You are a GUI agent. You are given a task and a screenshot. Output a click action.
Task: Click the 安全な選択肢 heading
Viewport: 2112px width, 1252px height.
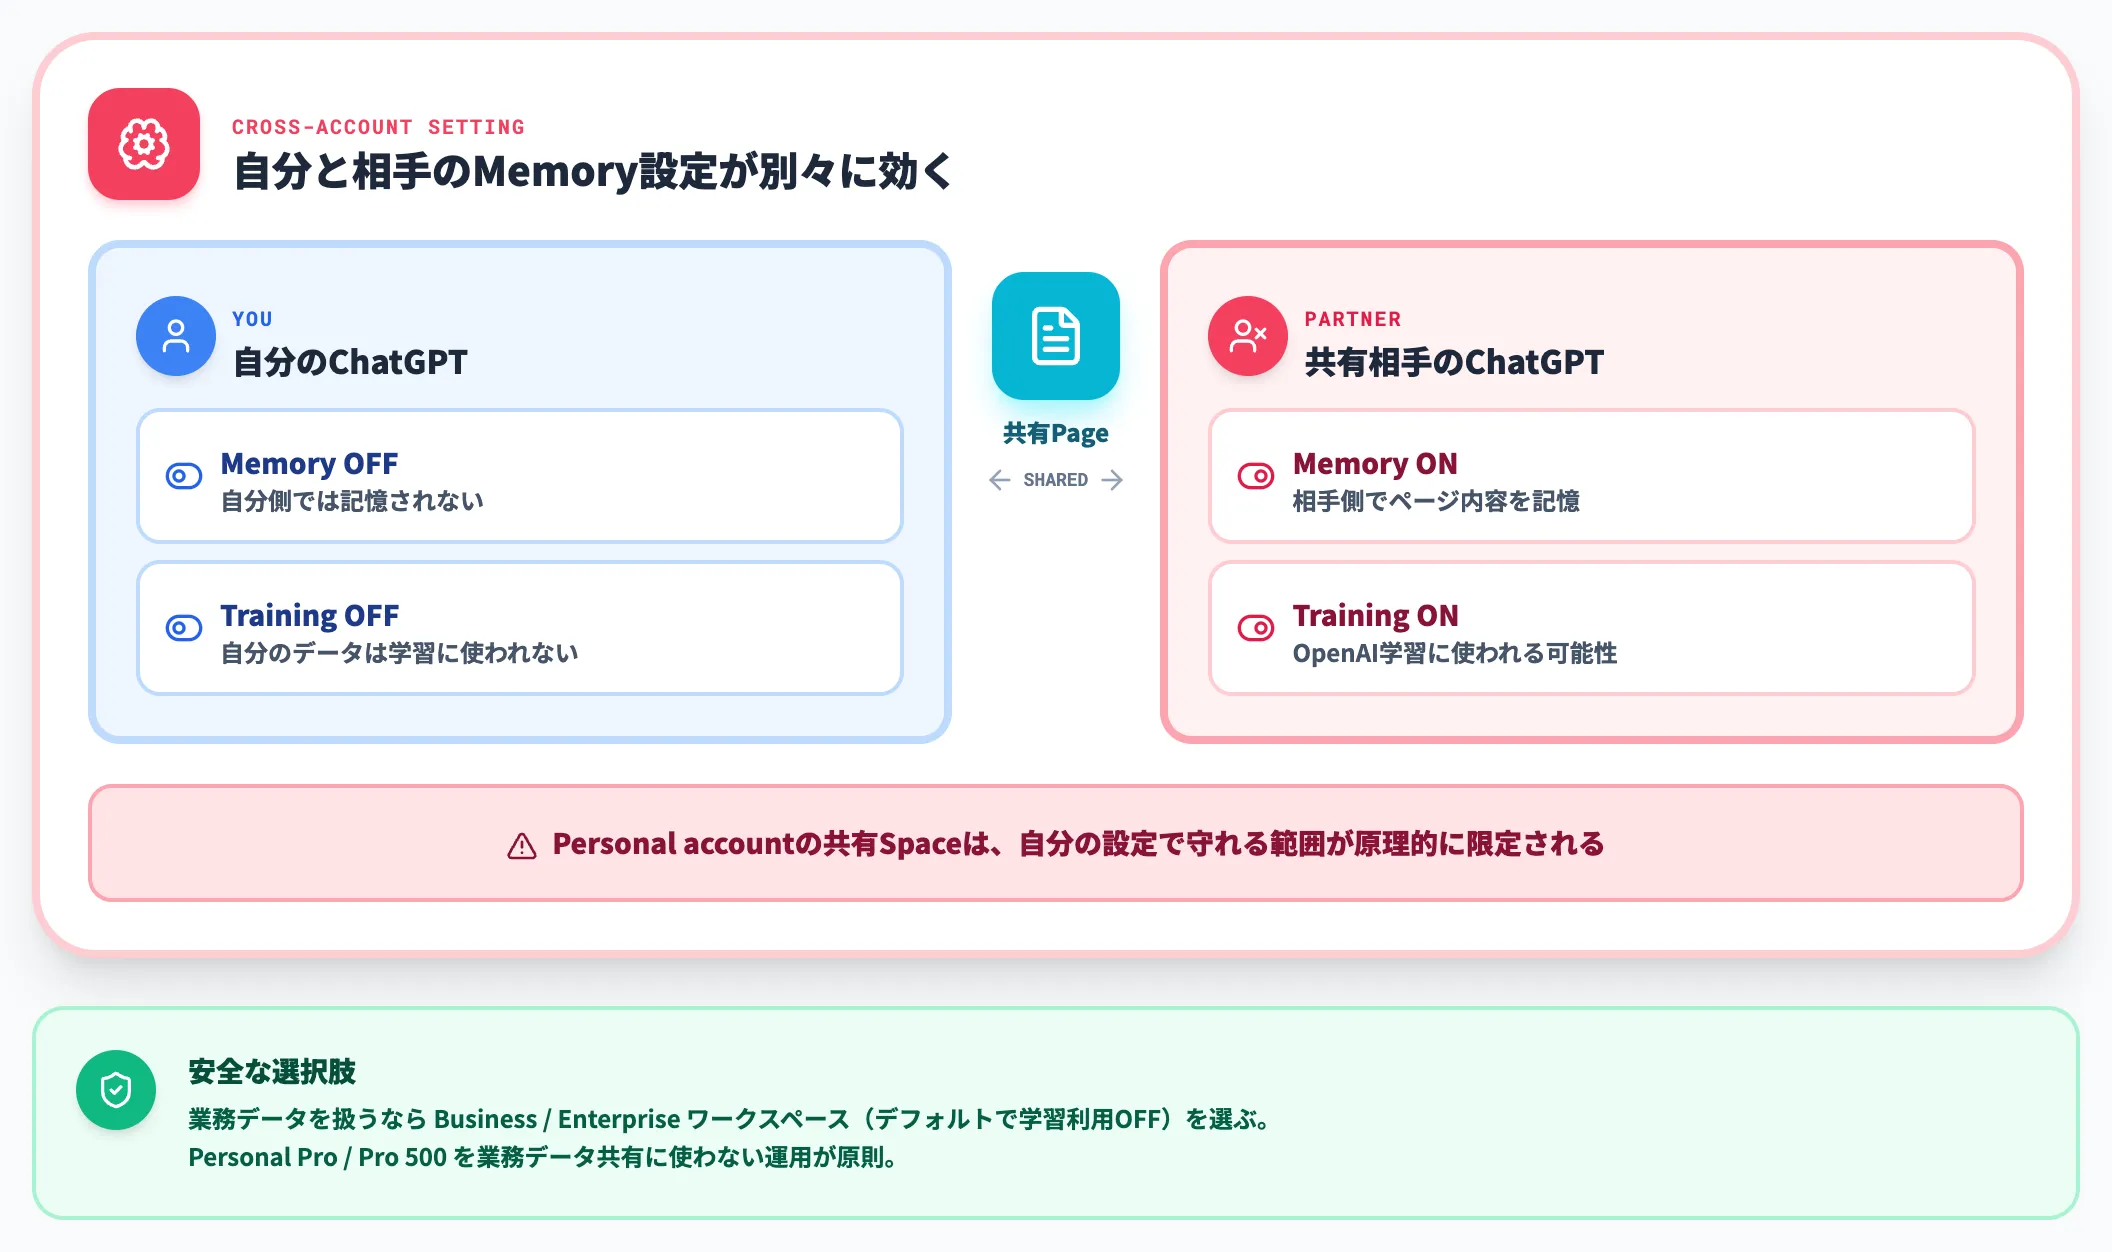(x=272, y=1072)
